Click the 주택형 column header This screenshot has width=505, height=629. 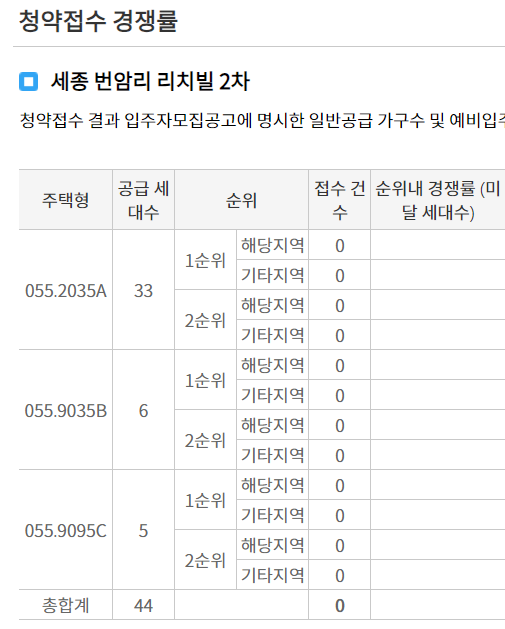pyautogui.click(x=66, y=200)
